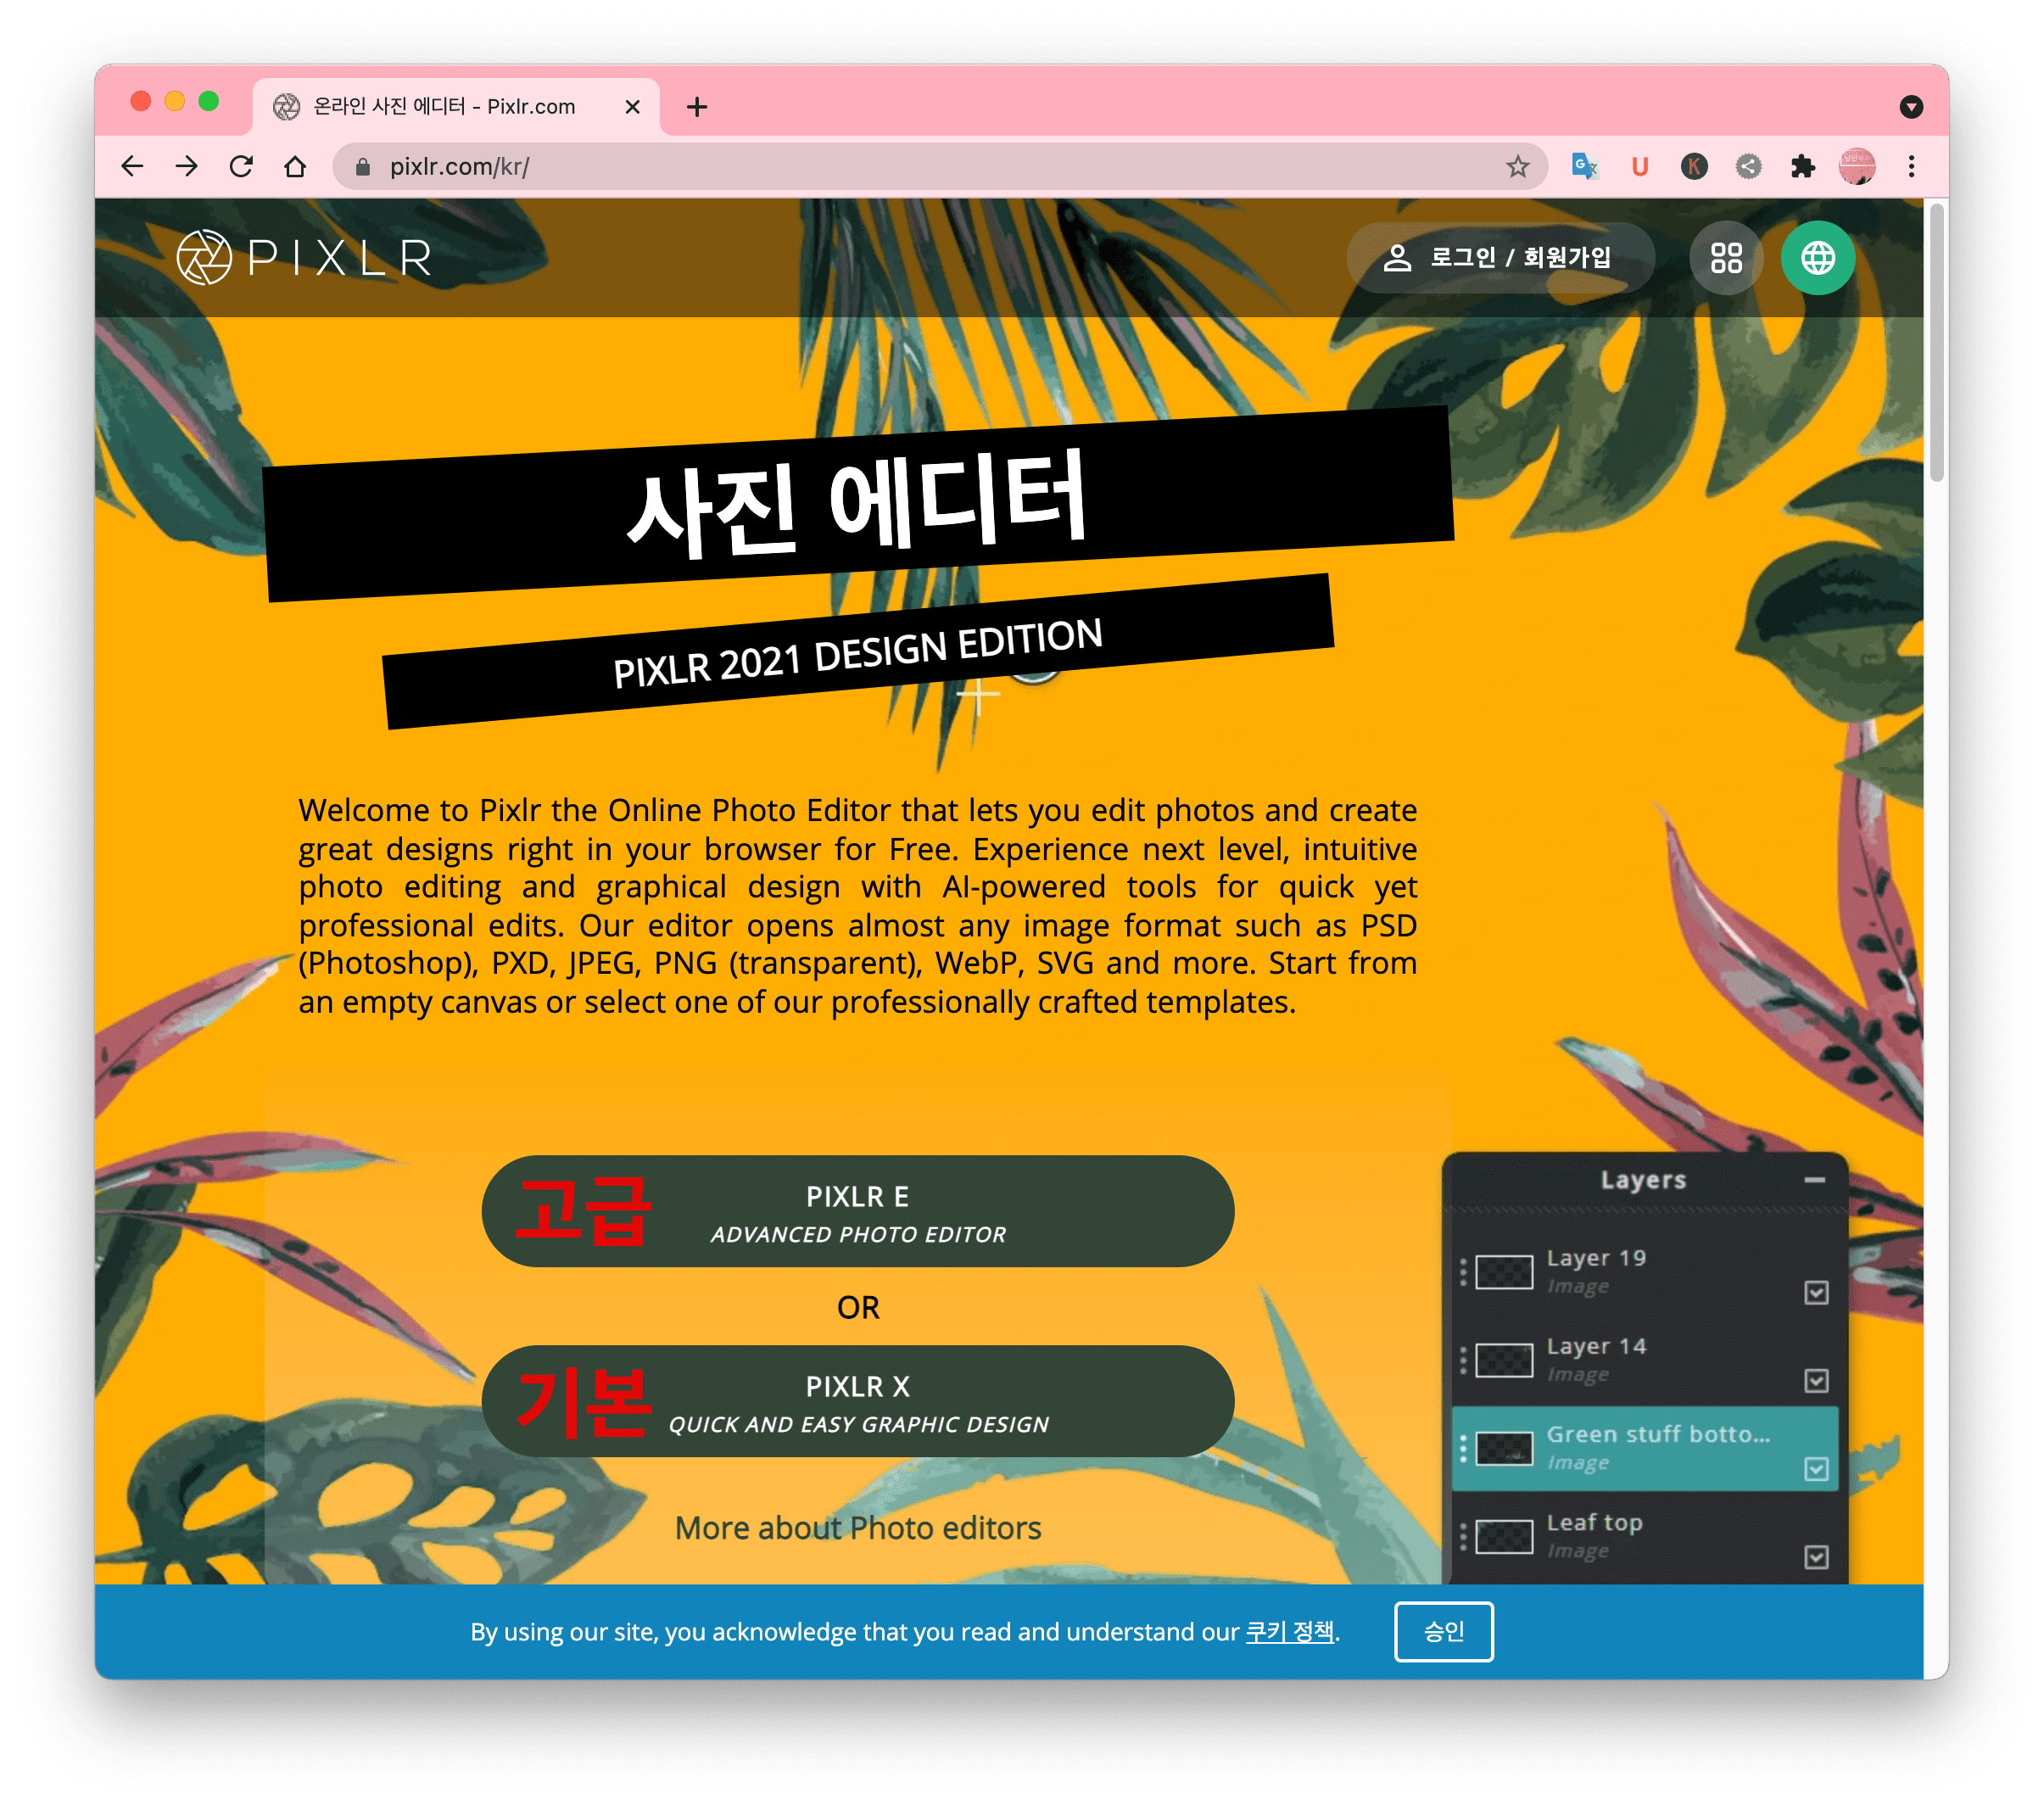Reload the page with refresh icon

[241, 166]
